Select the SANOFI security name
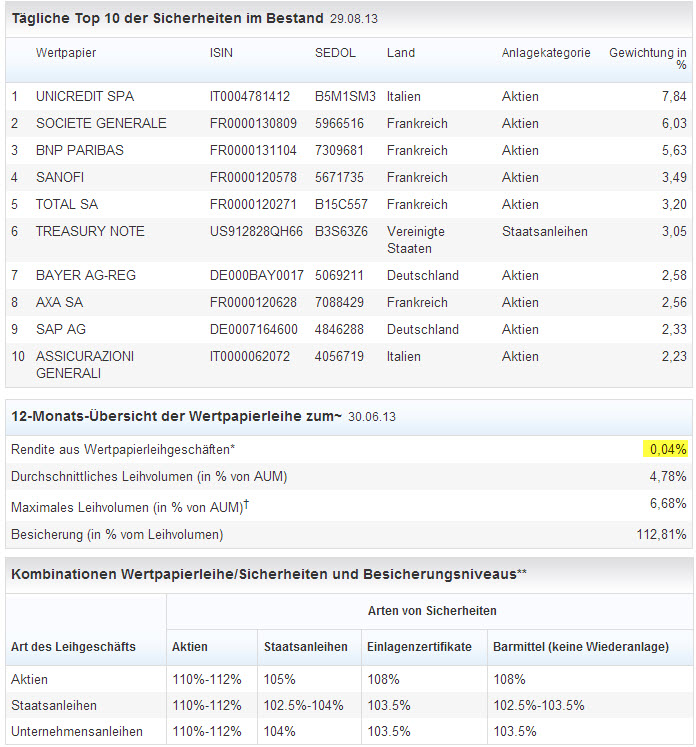696x747 pixels. coord(60,178)
